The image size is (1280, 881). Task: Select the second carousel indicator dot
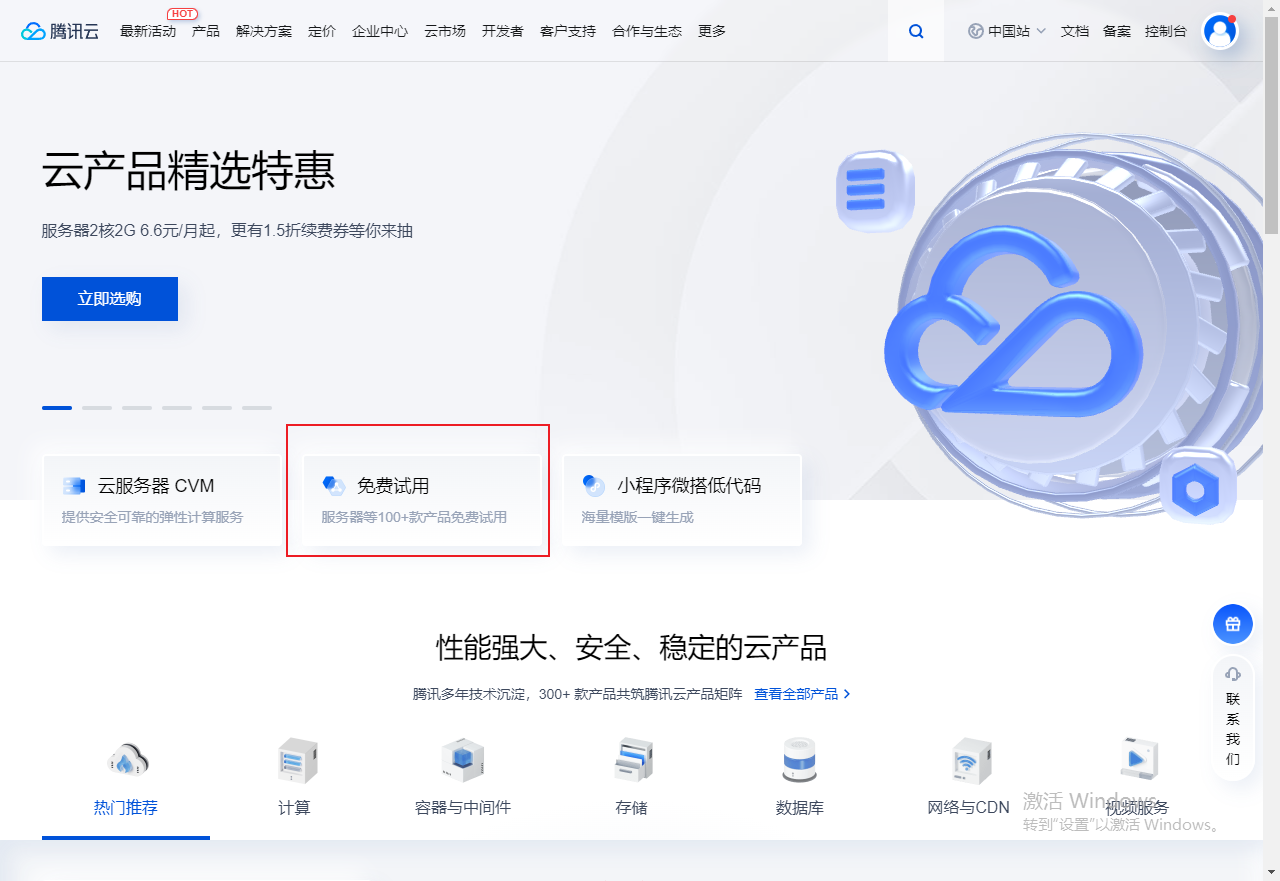click(96, 408)
